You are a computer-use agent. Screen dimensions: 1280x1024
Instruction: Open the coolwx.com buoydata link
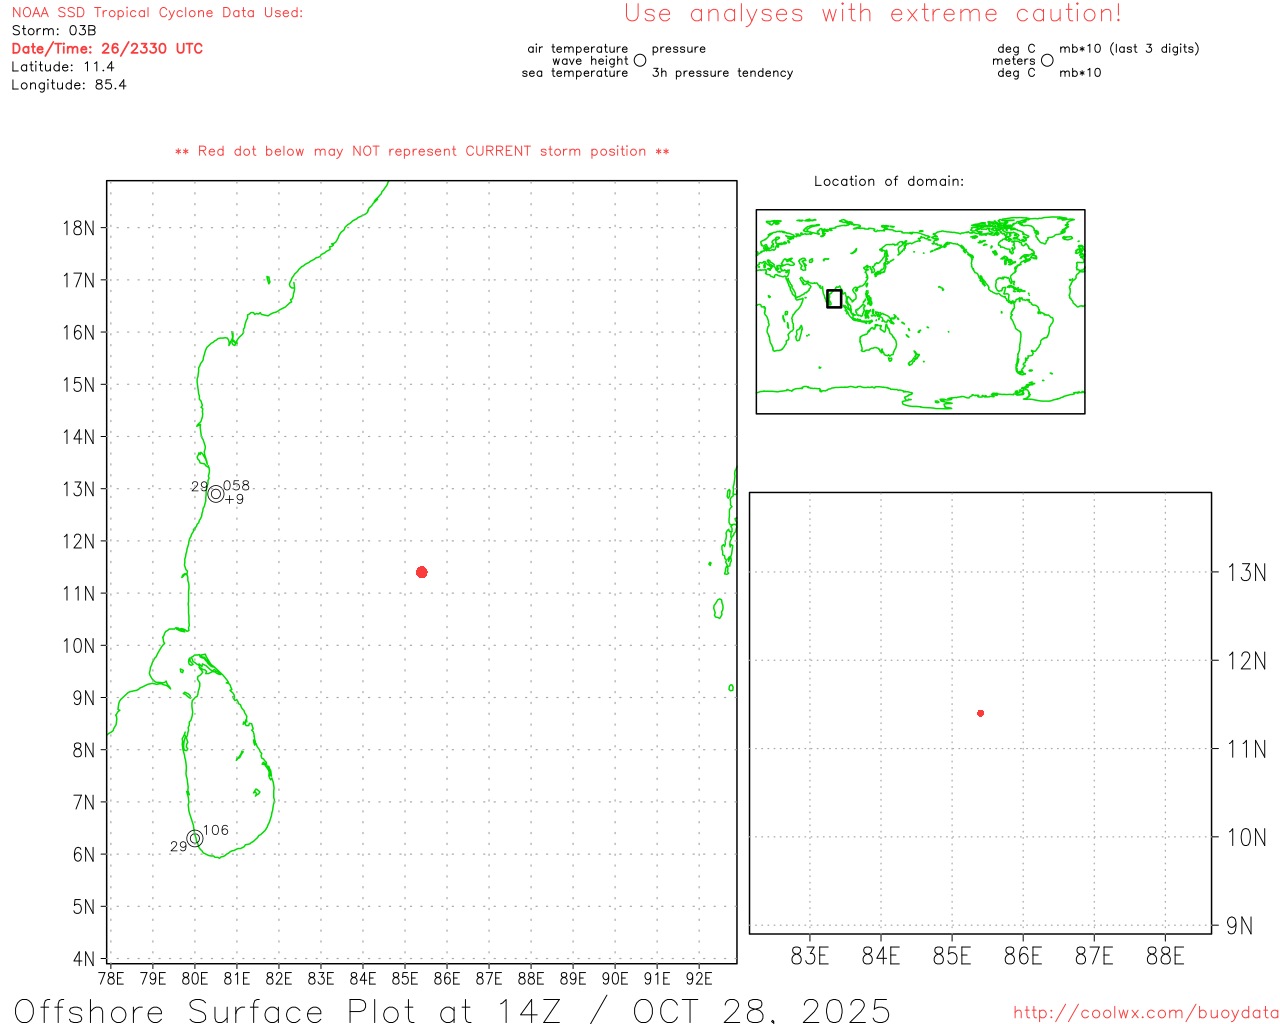point(1145,1013)
